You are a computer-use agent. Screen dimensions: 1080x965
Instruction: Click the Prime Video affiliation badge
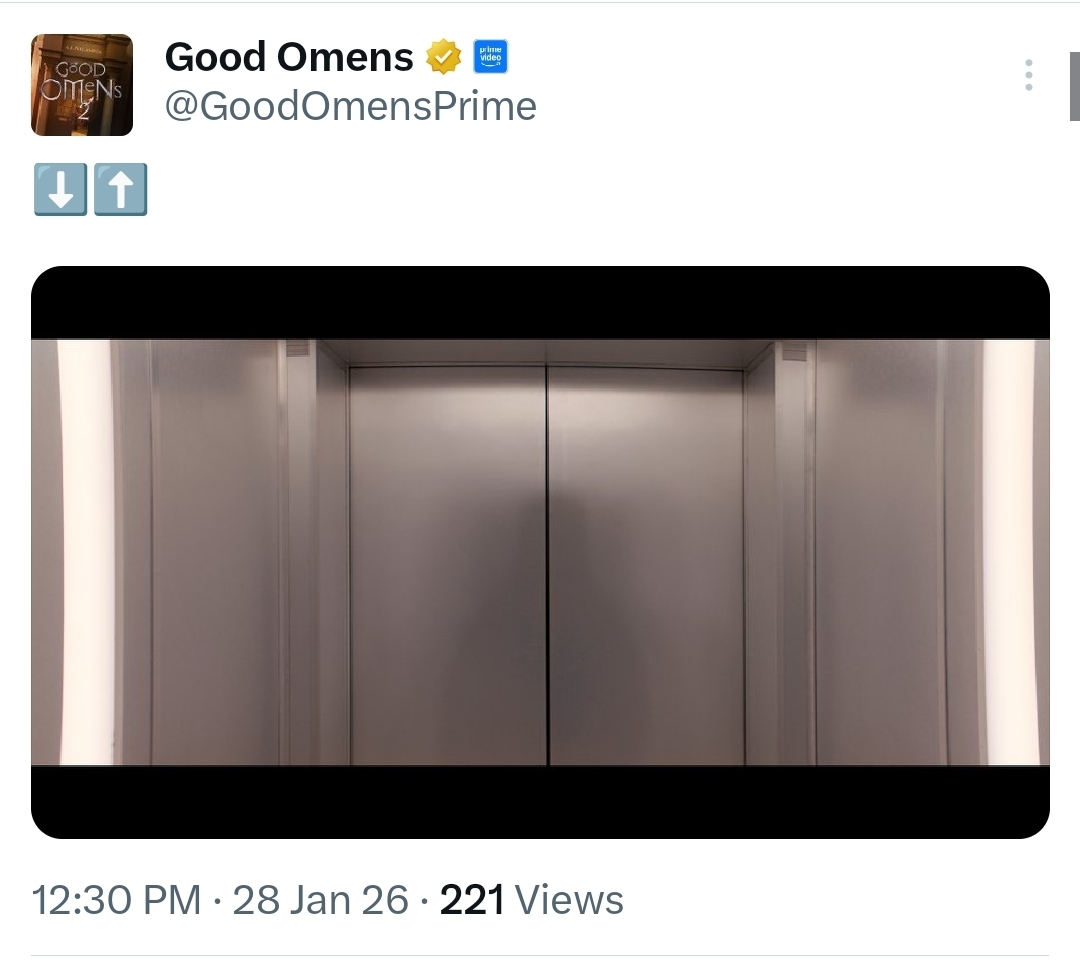pyautogui.click(x=490, y=56)
